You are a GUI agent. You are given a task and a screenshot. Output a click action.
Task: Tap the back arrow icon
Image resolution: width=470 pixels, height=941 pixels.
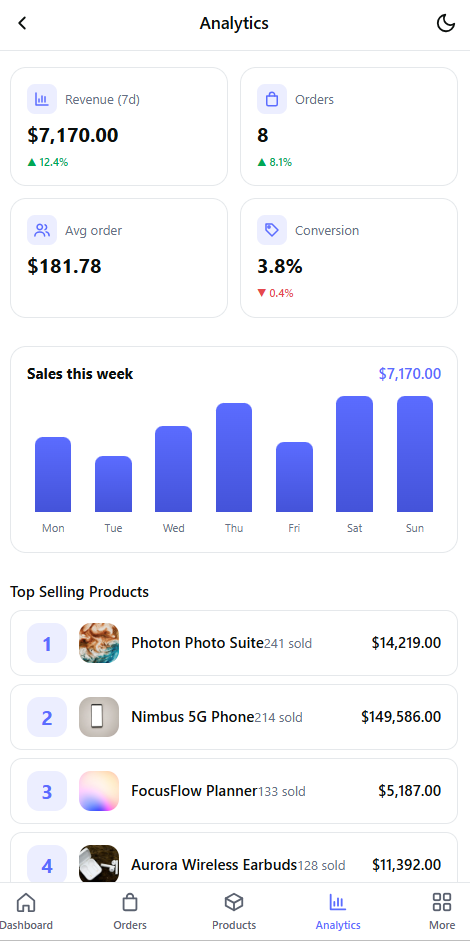tap(22, 23)
